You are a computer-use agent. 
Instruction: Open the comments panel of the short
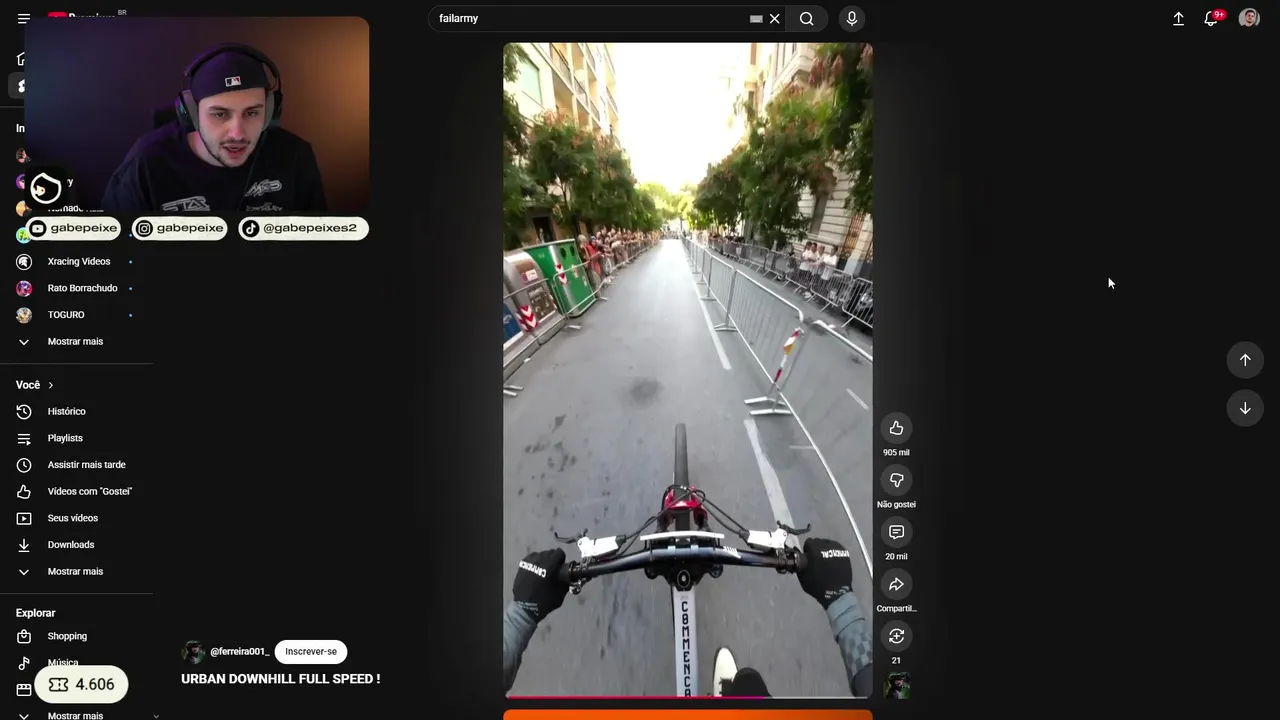[x=896, y=532]
